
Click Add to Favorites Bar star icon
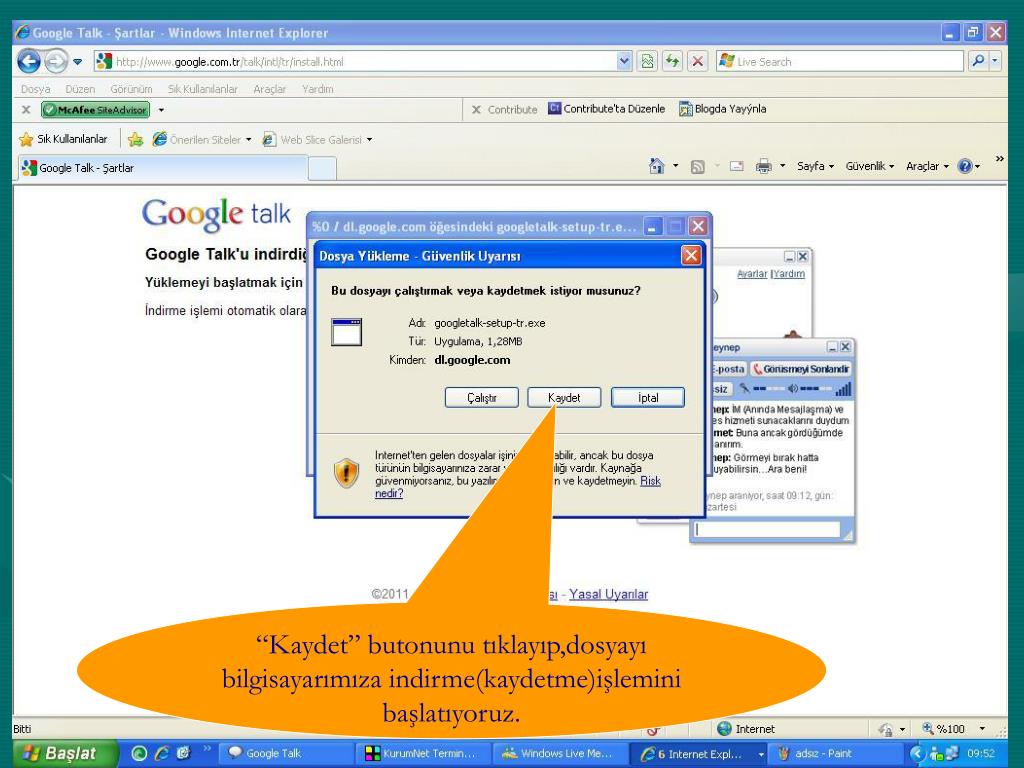point(135,139)
